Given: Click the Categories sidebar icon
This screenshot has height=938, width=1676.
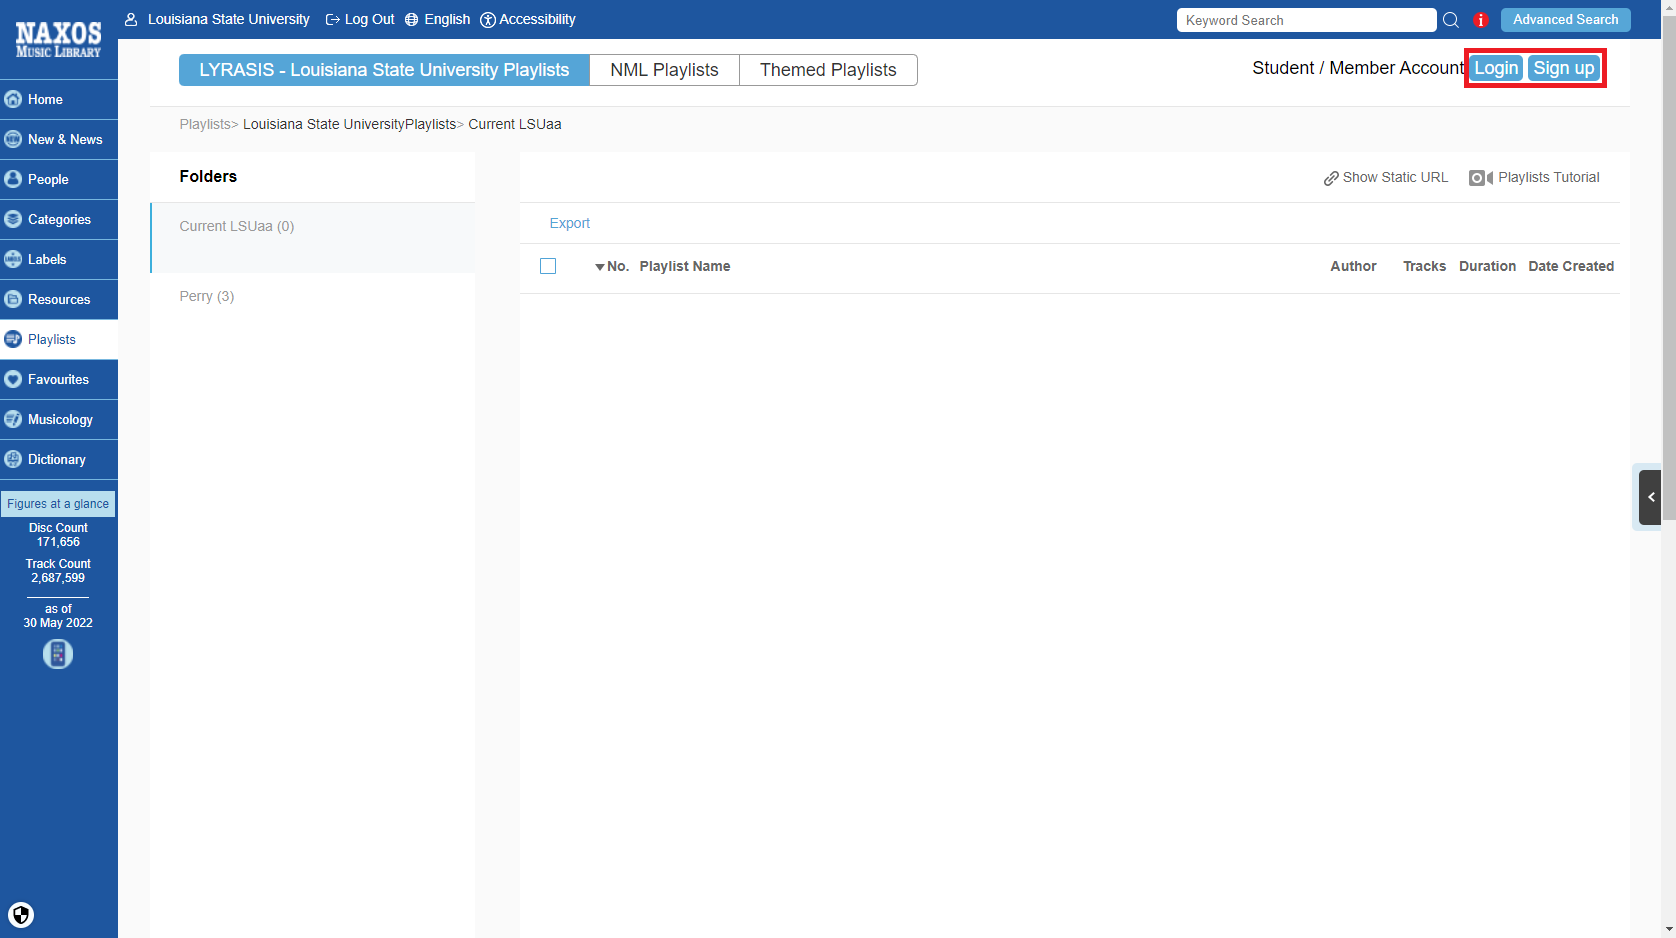Looking at the screenshot, I should (13, 219).
